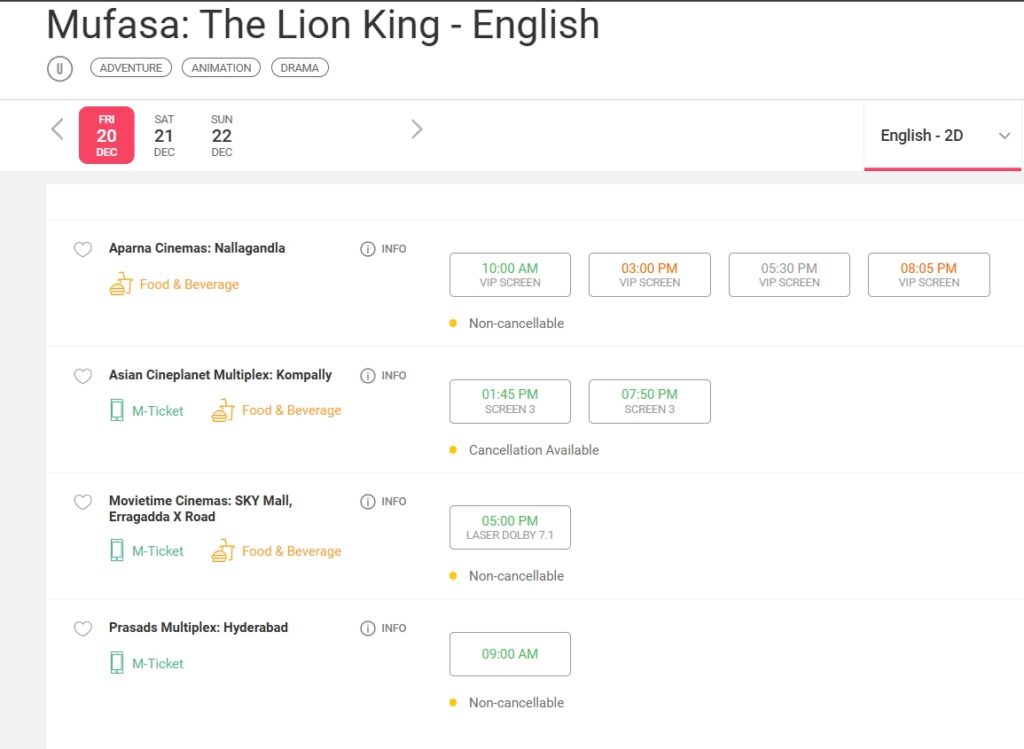Open the English - 2D language dropdown

point(942,136)
